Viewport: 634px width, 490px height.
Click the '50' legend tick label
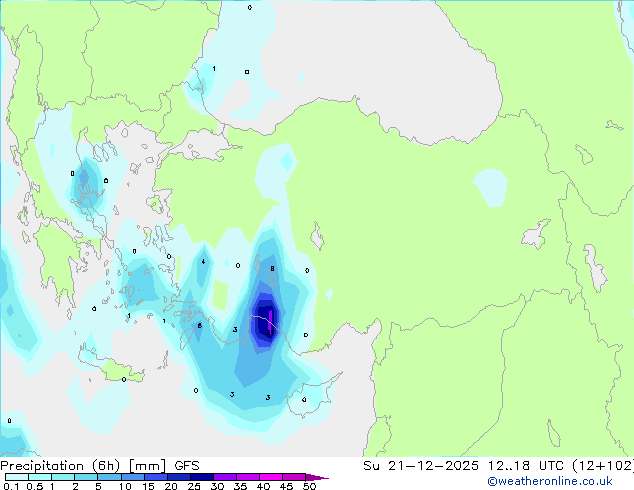click(309, 486)
